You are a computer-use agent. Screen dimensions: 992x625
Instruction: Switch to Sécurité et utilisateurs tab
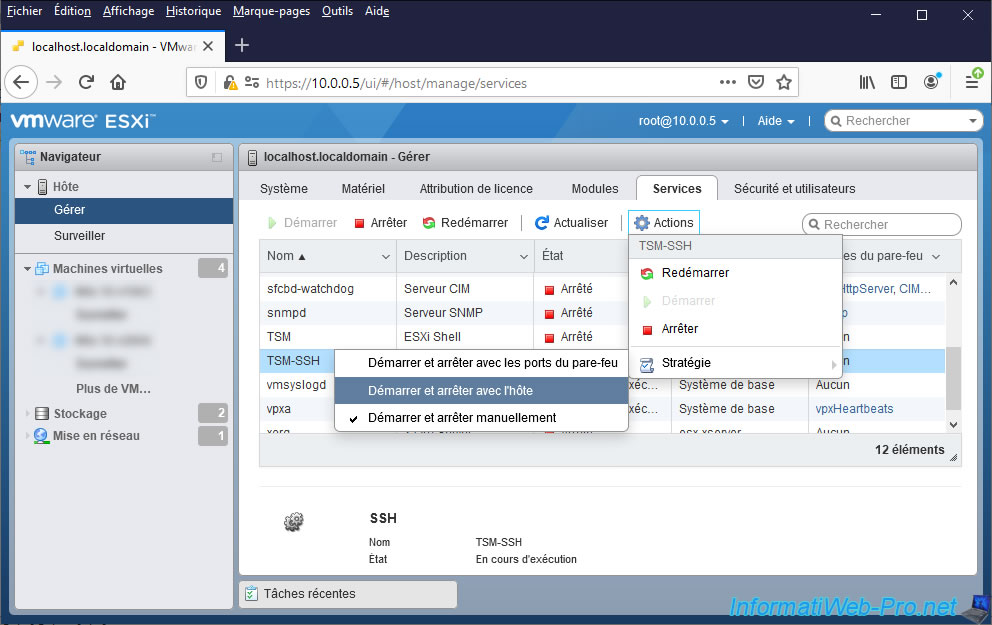tap(795, 189)
